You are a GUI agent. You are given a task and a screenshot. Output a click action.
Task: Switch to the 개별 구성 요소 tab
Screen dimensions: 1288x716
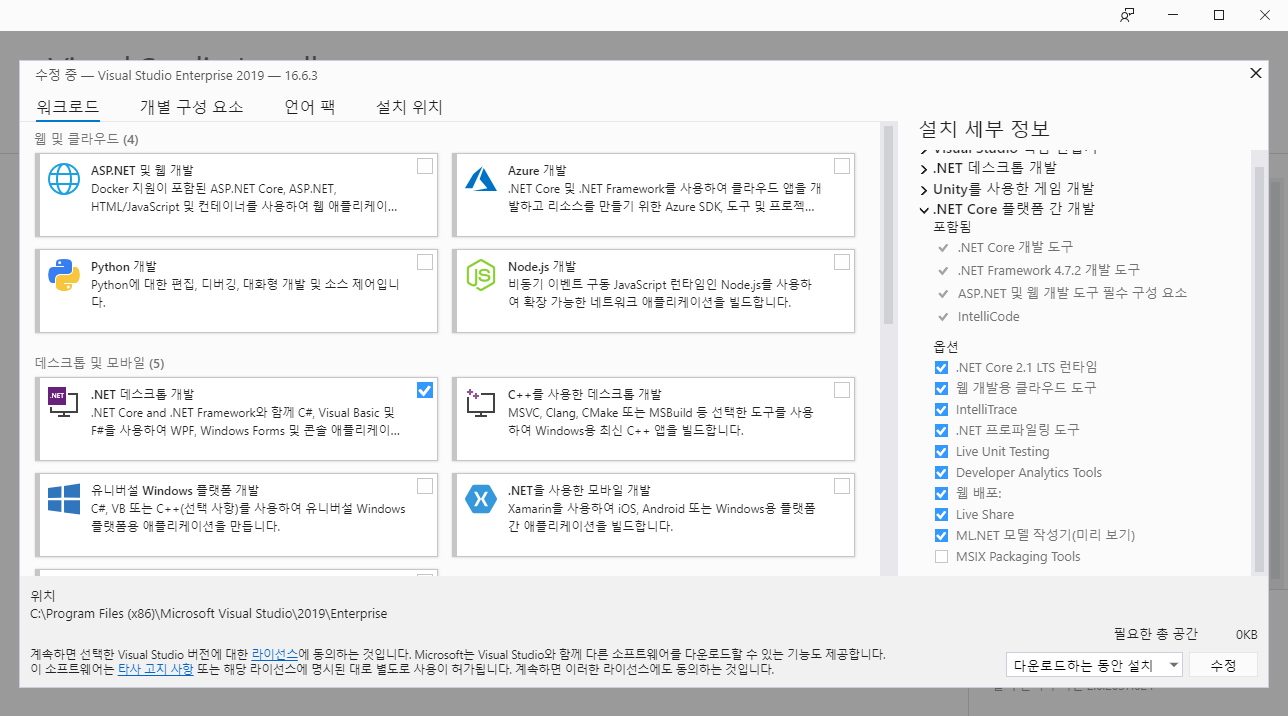(191, 107)
